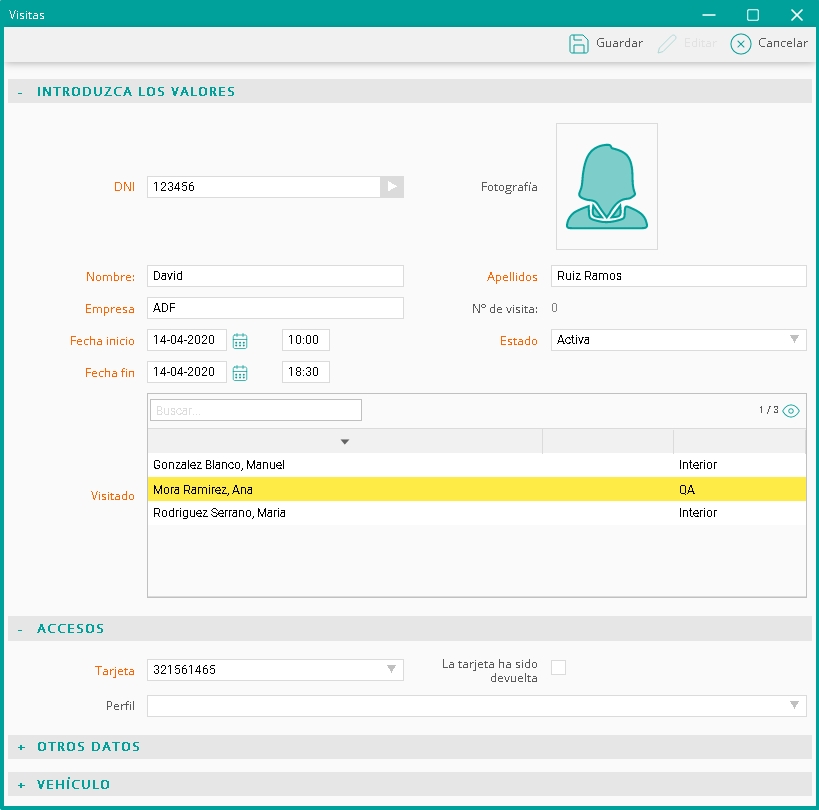Click the Apellidos field with Ruiz Ramos
The height and width of the screenshot is (810, 819).
coord(678,276)
